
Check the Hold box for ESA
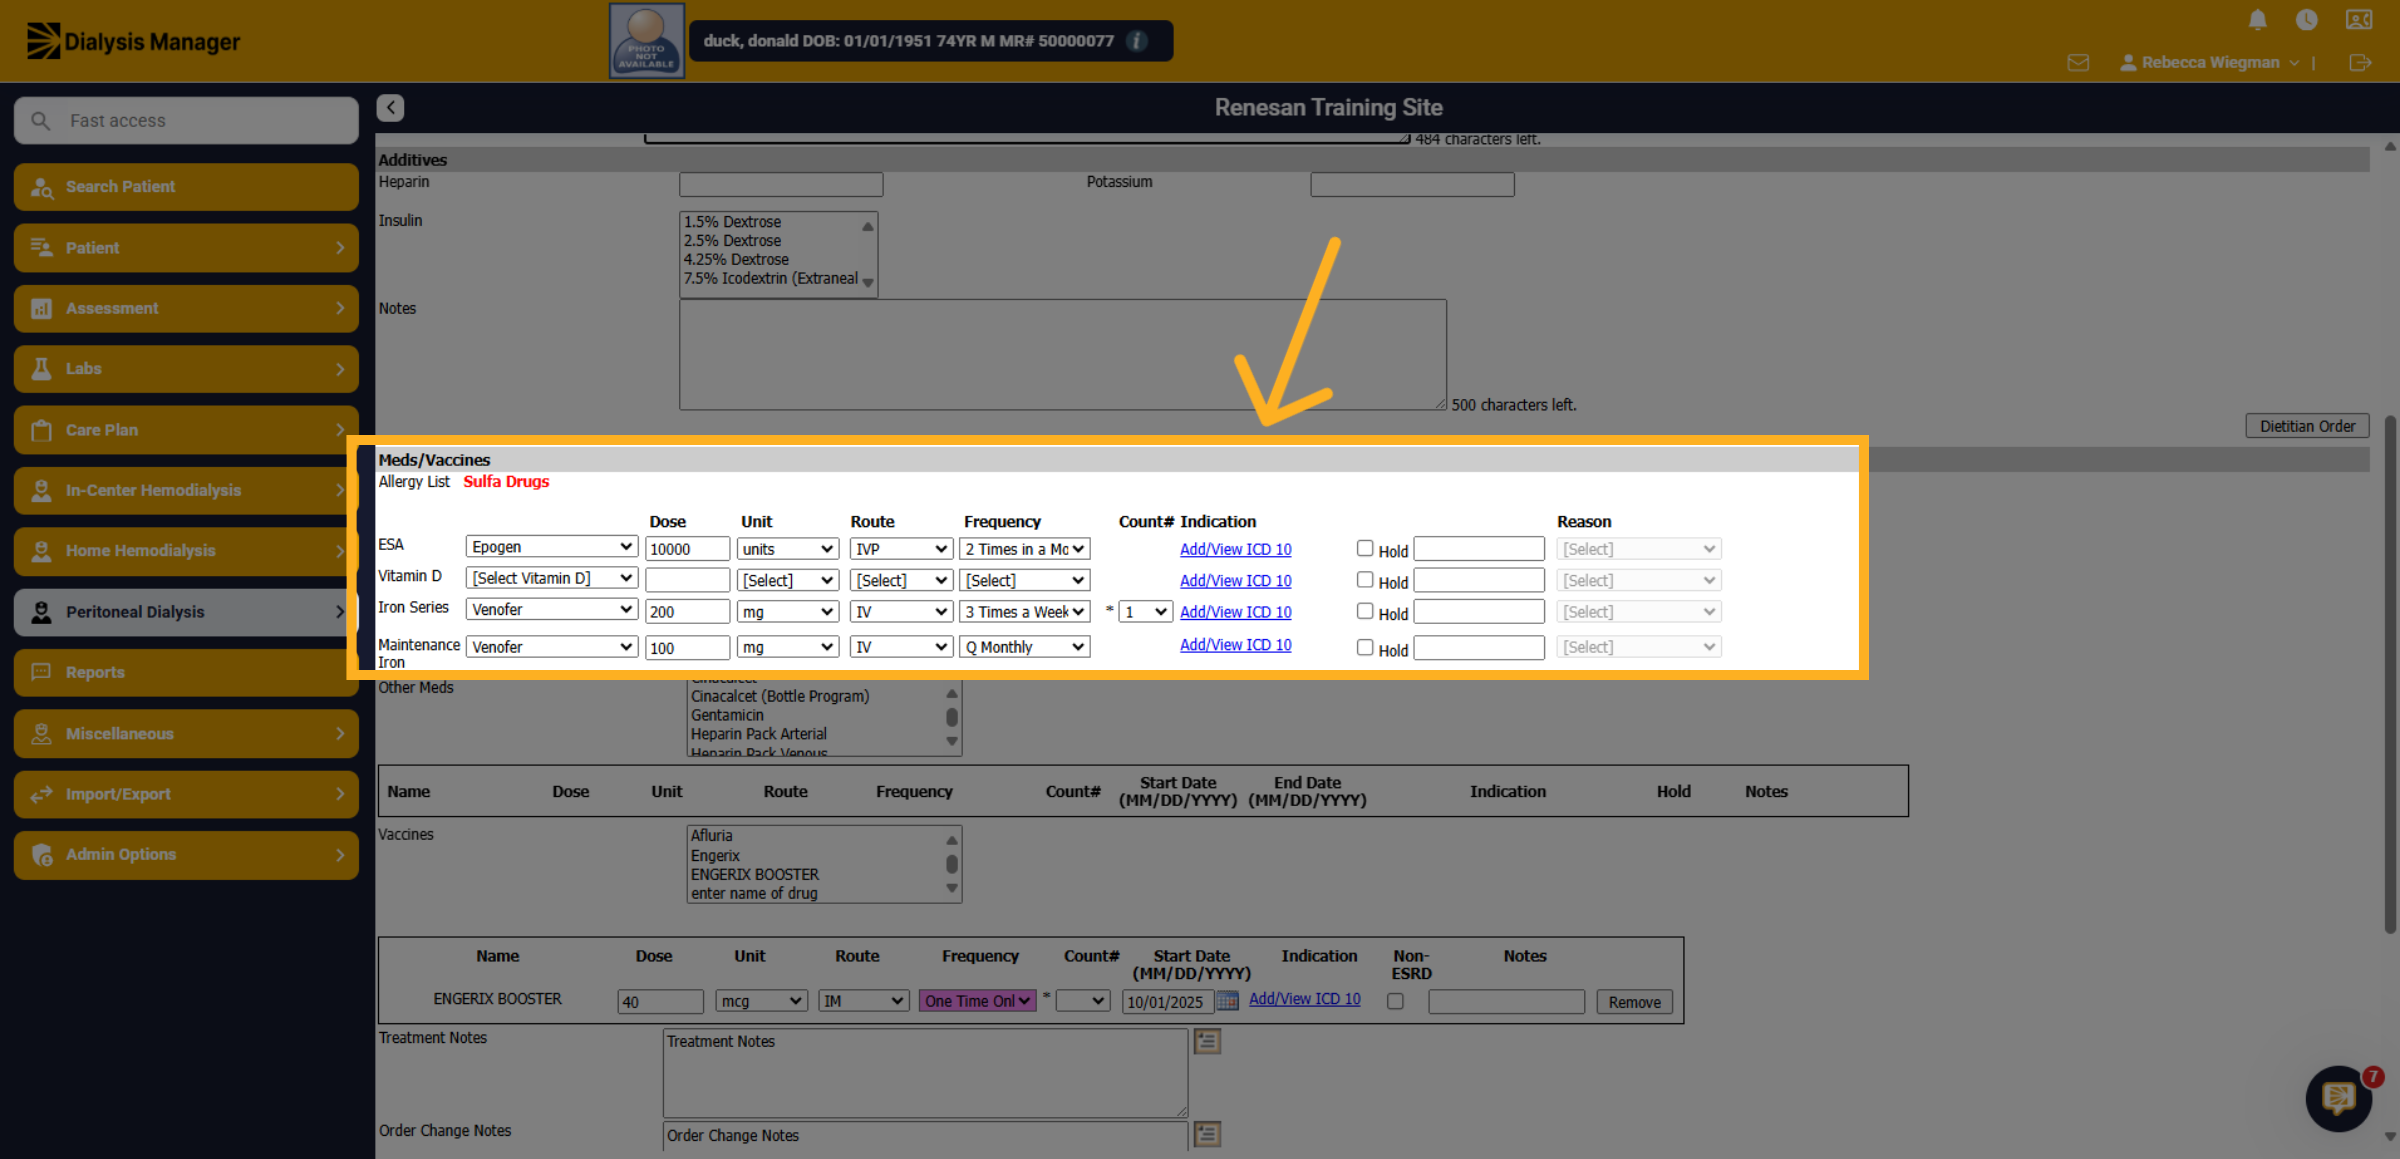click(1364, 548)
